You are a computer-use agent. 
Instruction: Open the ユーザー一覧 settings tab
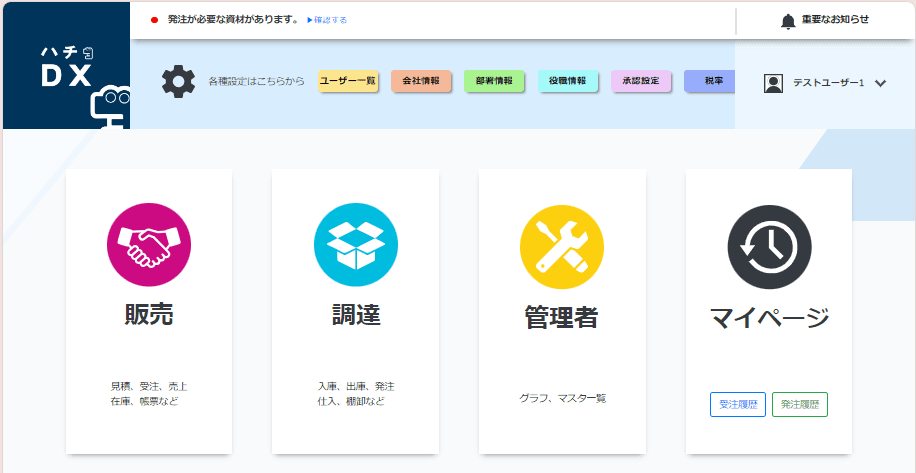pos(348,81)
